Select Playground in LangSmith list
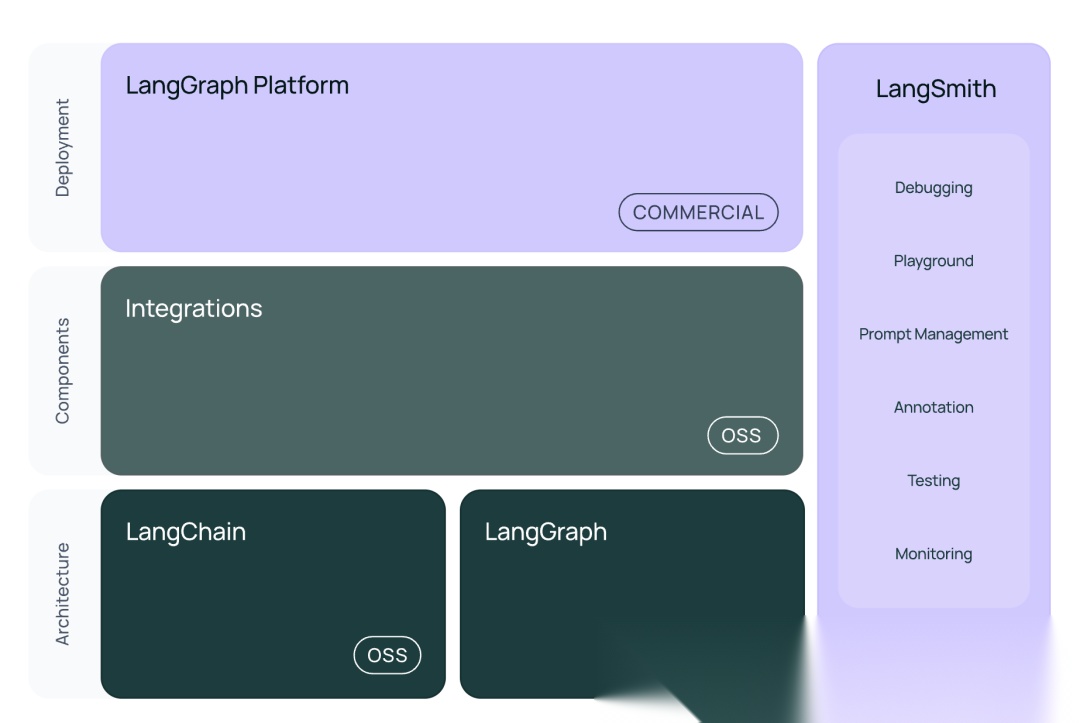Screen dimensions: 1080x723 [933, 261]
